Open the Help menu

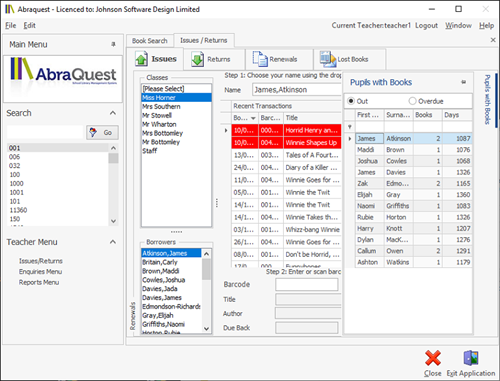[x=486, y=25]
